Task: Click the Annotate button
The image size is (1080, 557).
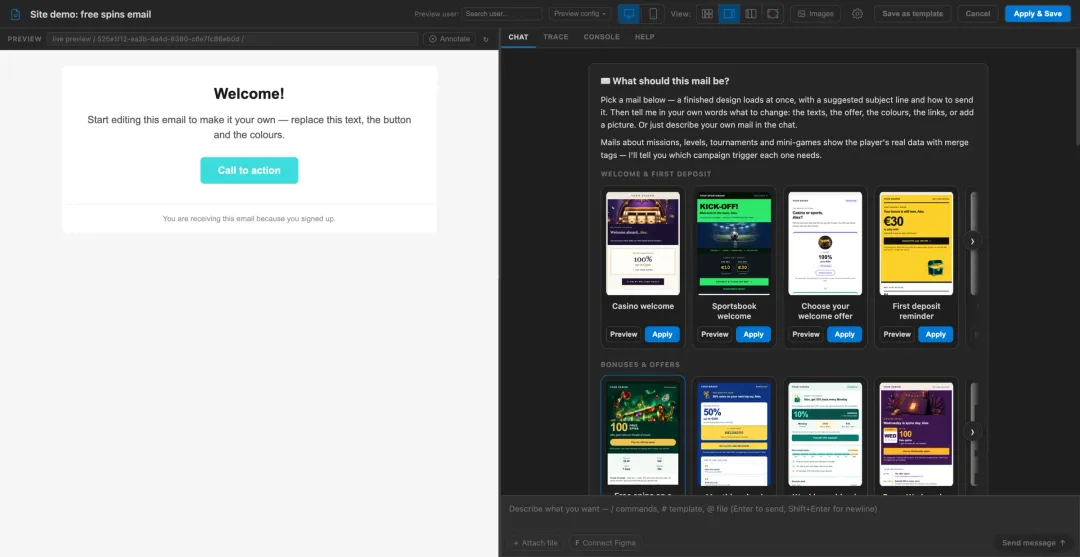Action: [449, 39]
